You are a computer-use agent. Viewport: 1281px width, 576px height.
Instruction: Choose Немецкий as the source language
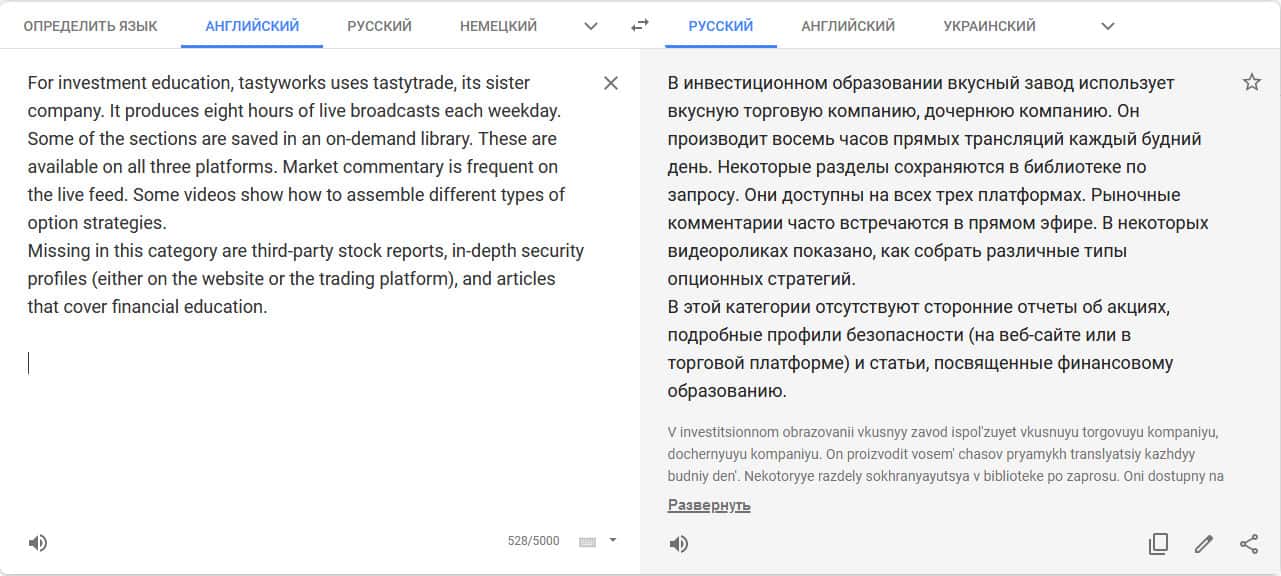[498, 26]
